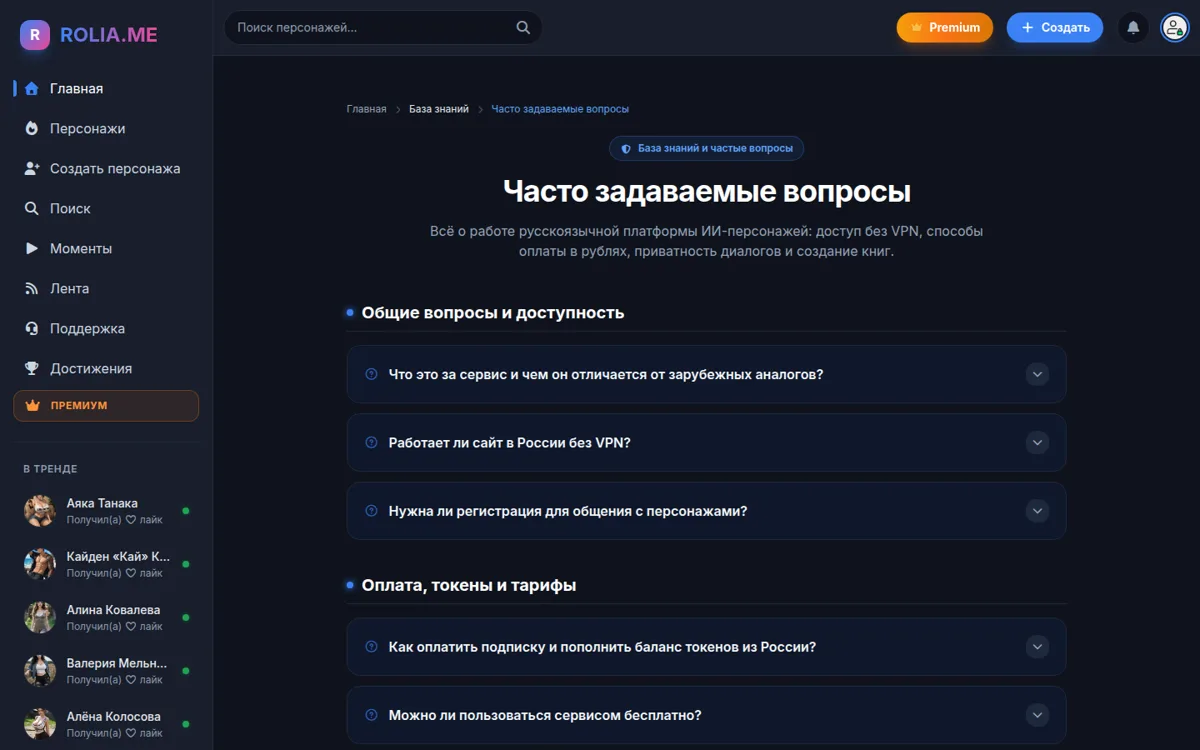Image resolution: width=1200 pixels, height=750 pixels.
Task: Open Персонажи in the sidebar
Action: 106,128
